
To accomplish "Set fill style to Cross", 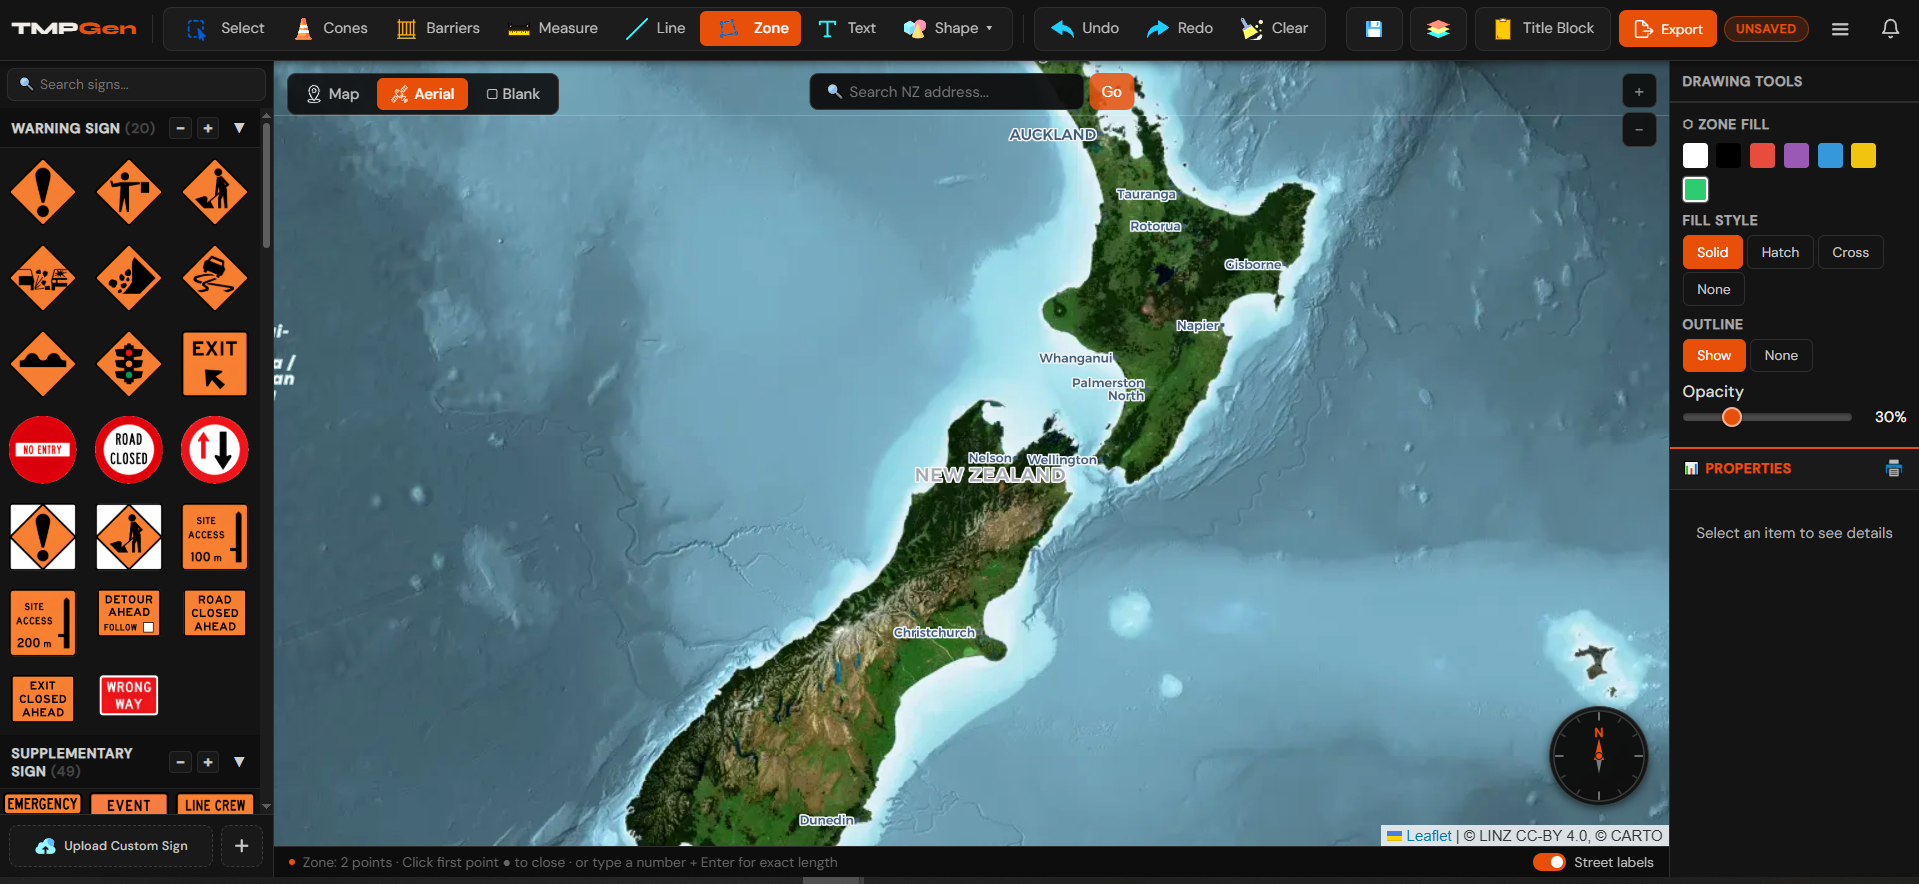I will pos(1850,253).
